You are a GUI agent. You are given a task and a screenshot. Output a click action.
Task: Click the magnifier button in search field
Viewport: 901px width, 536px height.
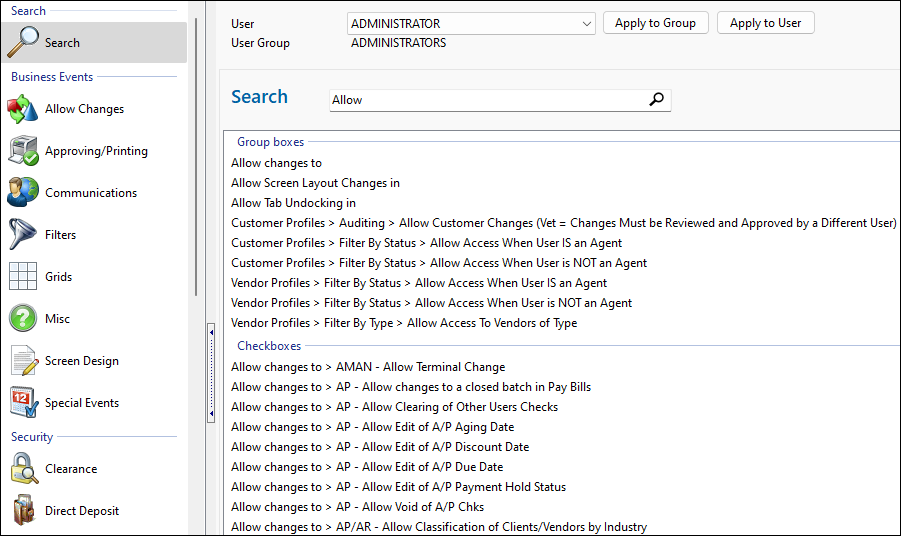(656, 100)
